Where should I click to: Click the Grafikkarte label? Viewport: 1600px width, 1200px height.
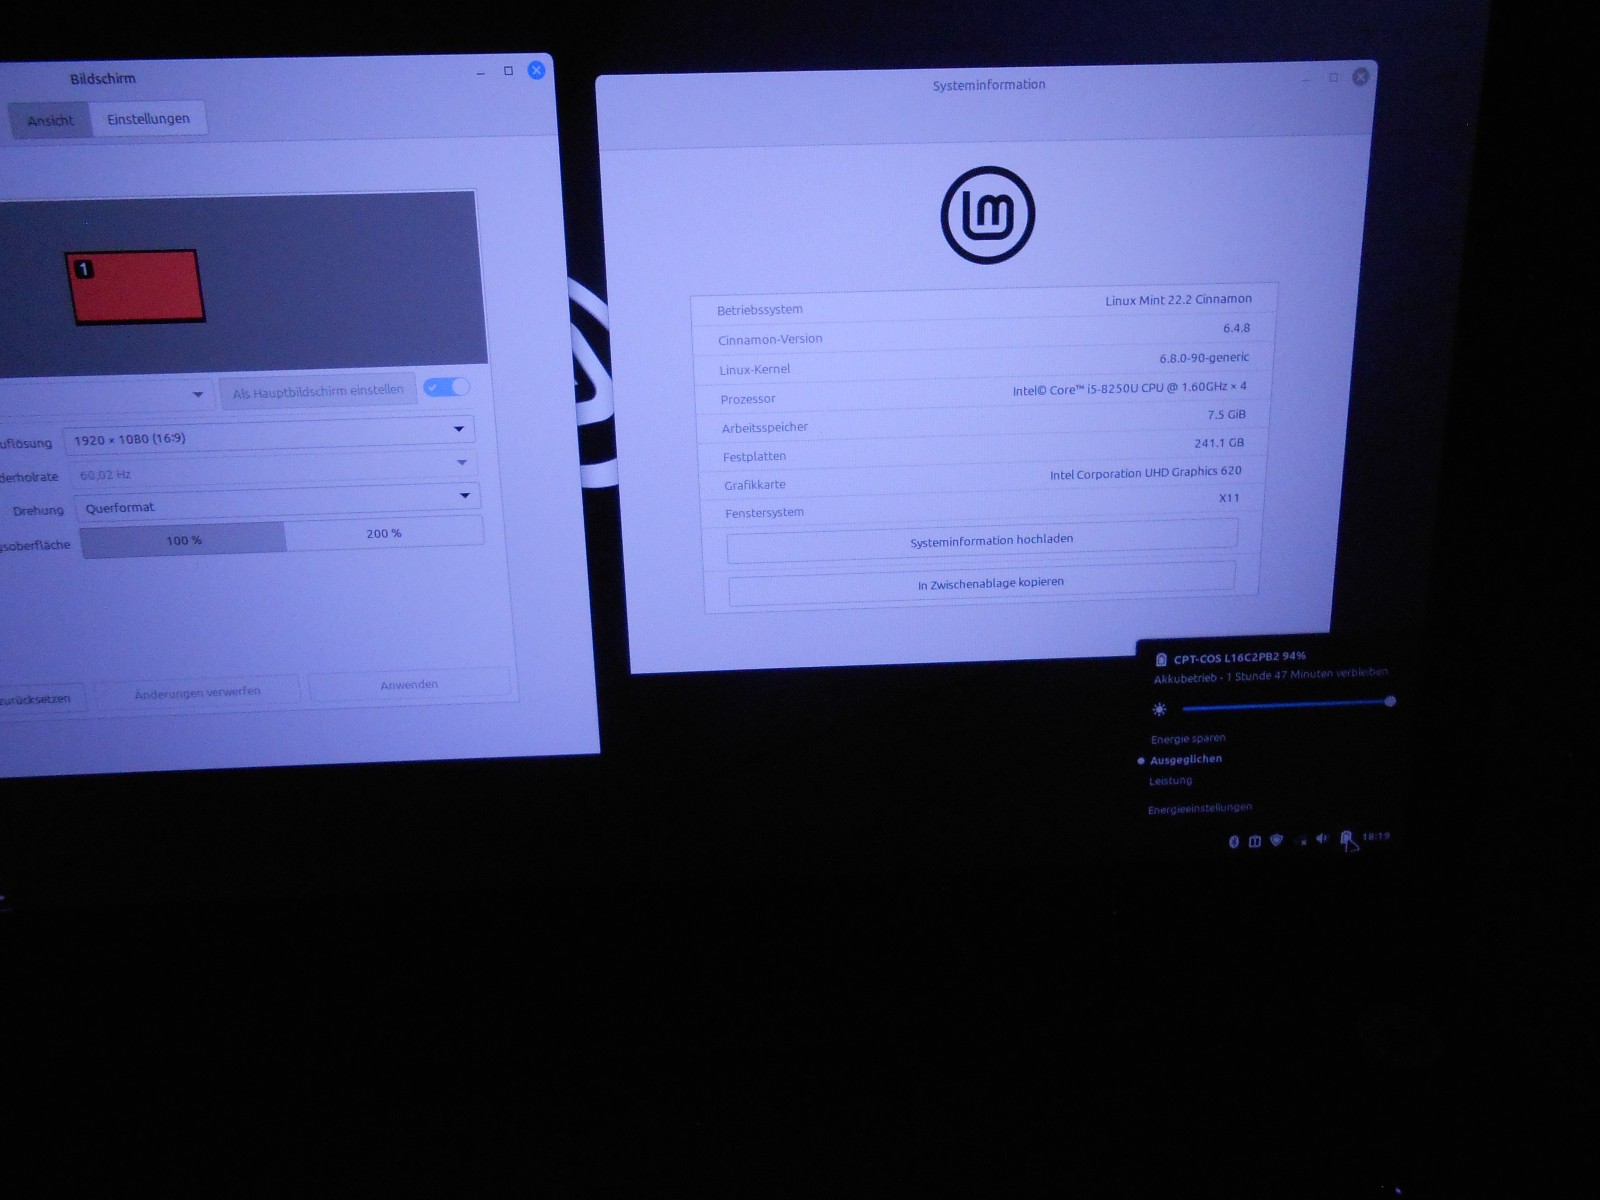point(755,485)
